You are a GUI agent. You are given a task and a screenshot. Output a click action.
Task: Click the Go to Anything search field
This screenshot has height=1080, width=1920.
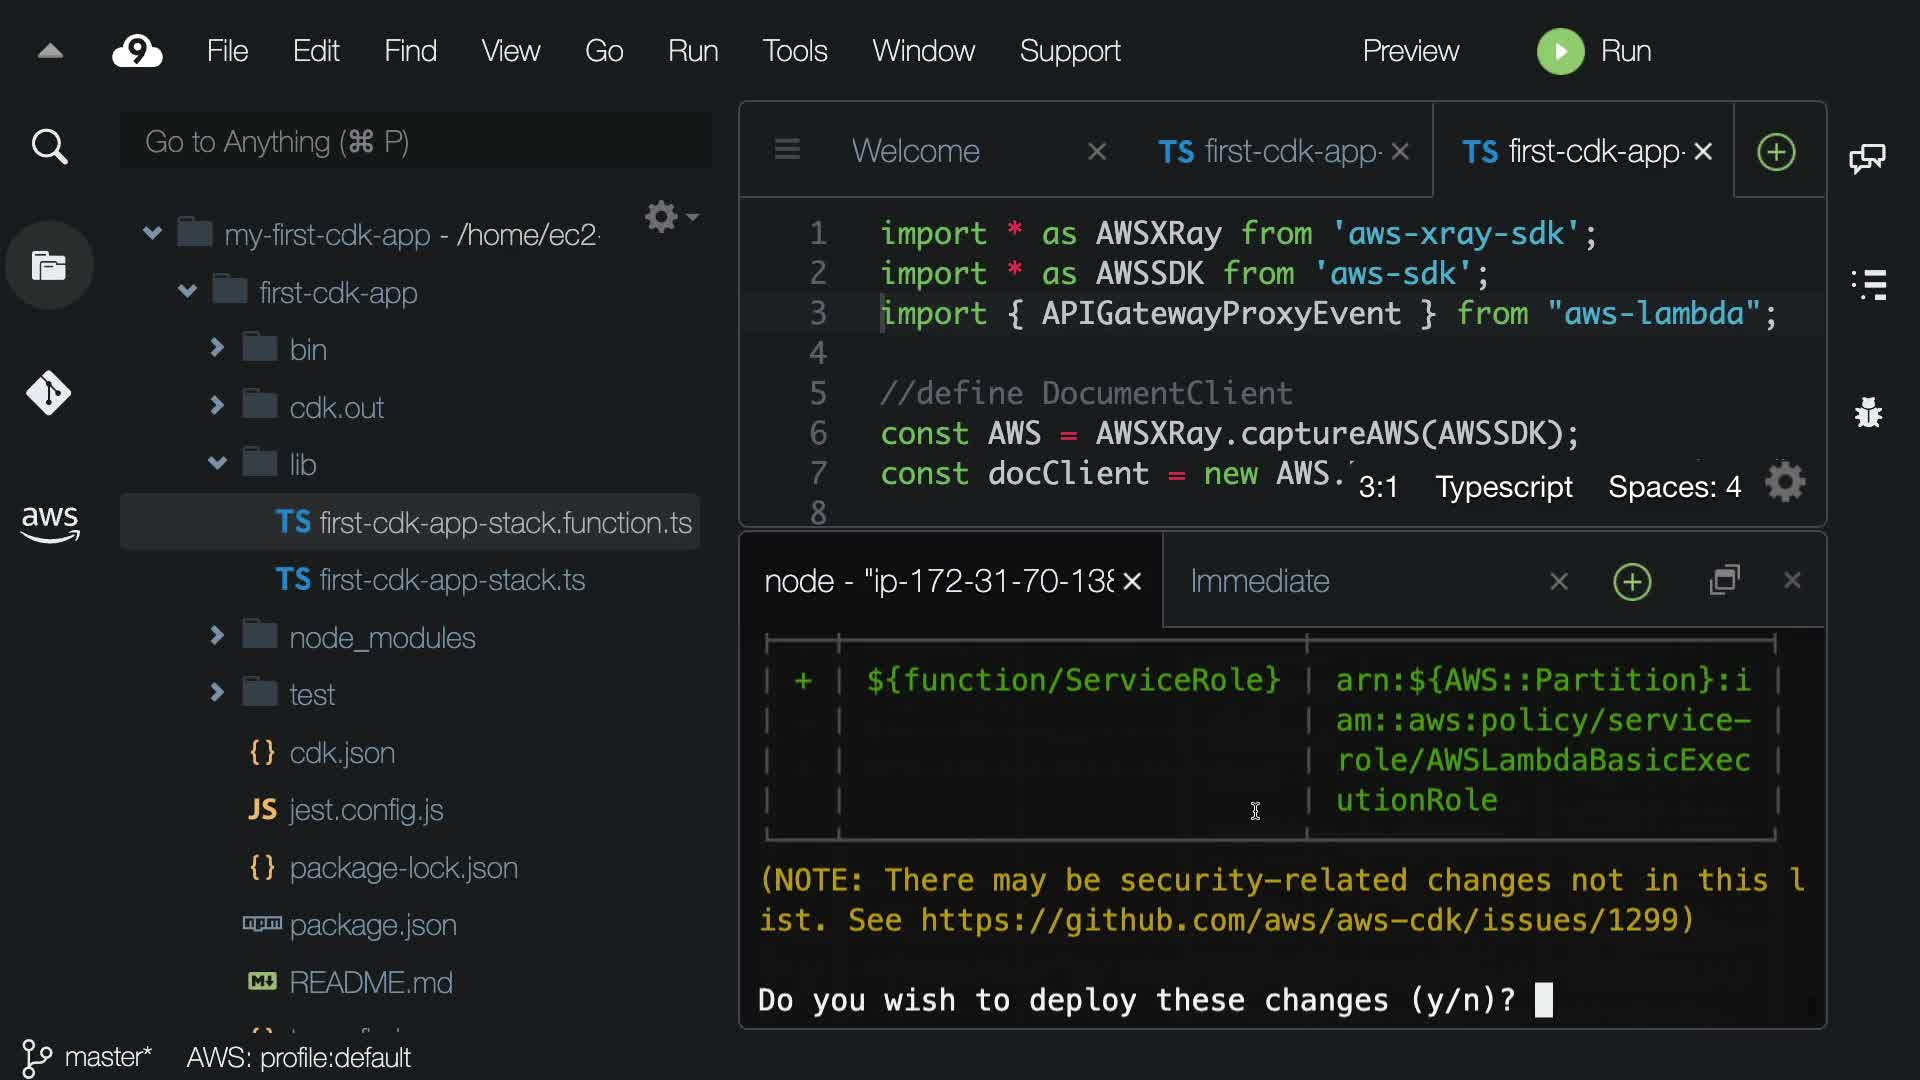click(415, 142)
